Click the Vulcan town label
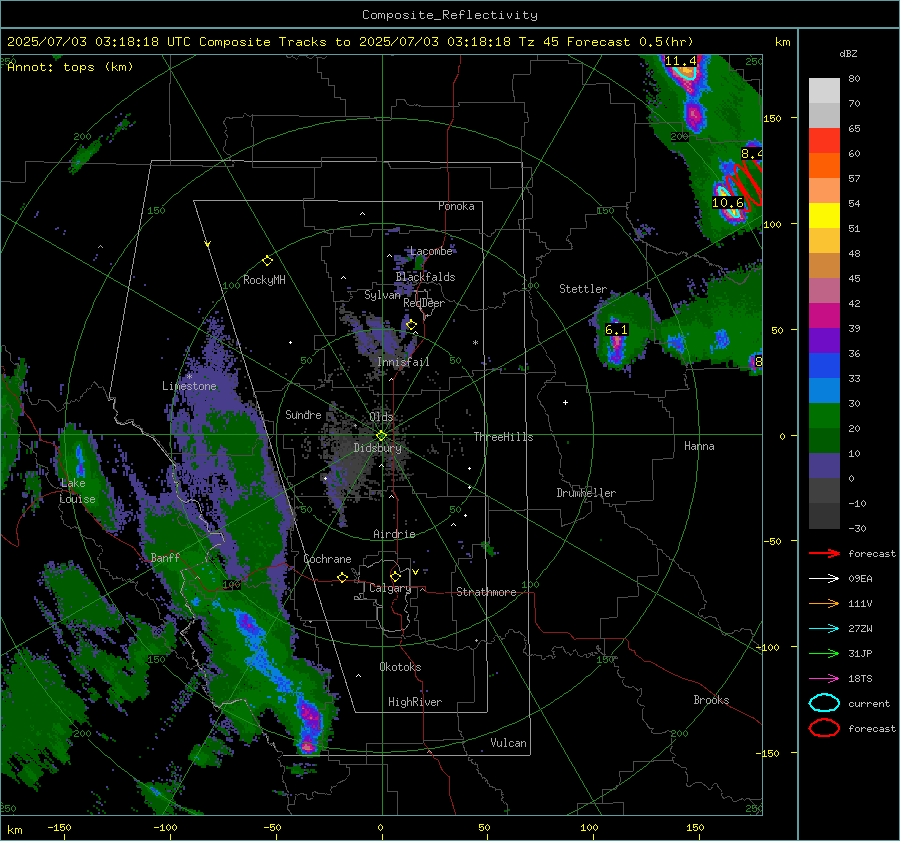The image size is (900, 841). [x=508, y=743]
